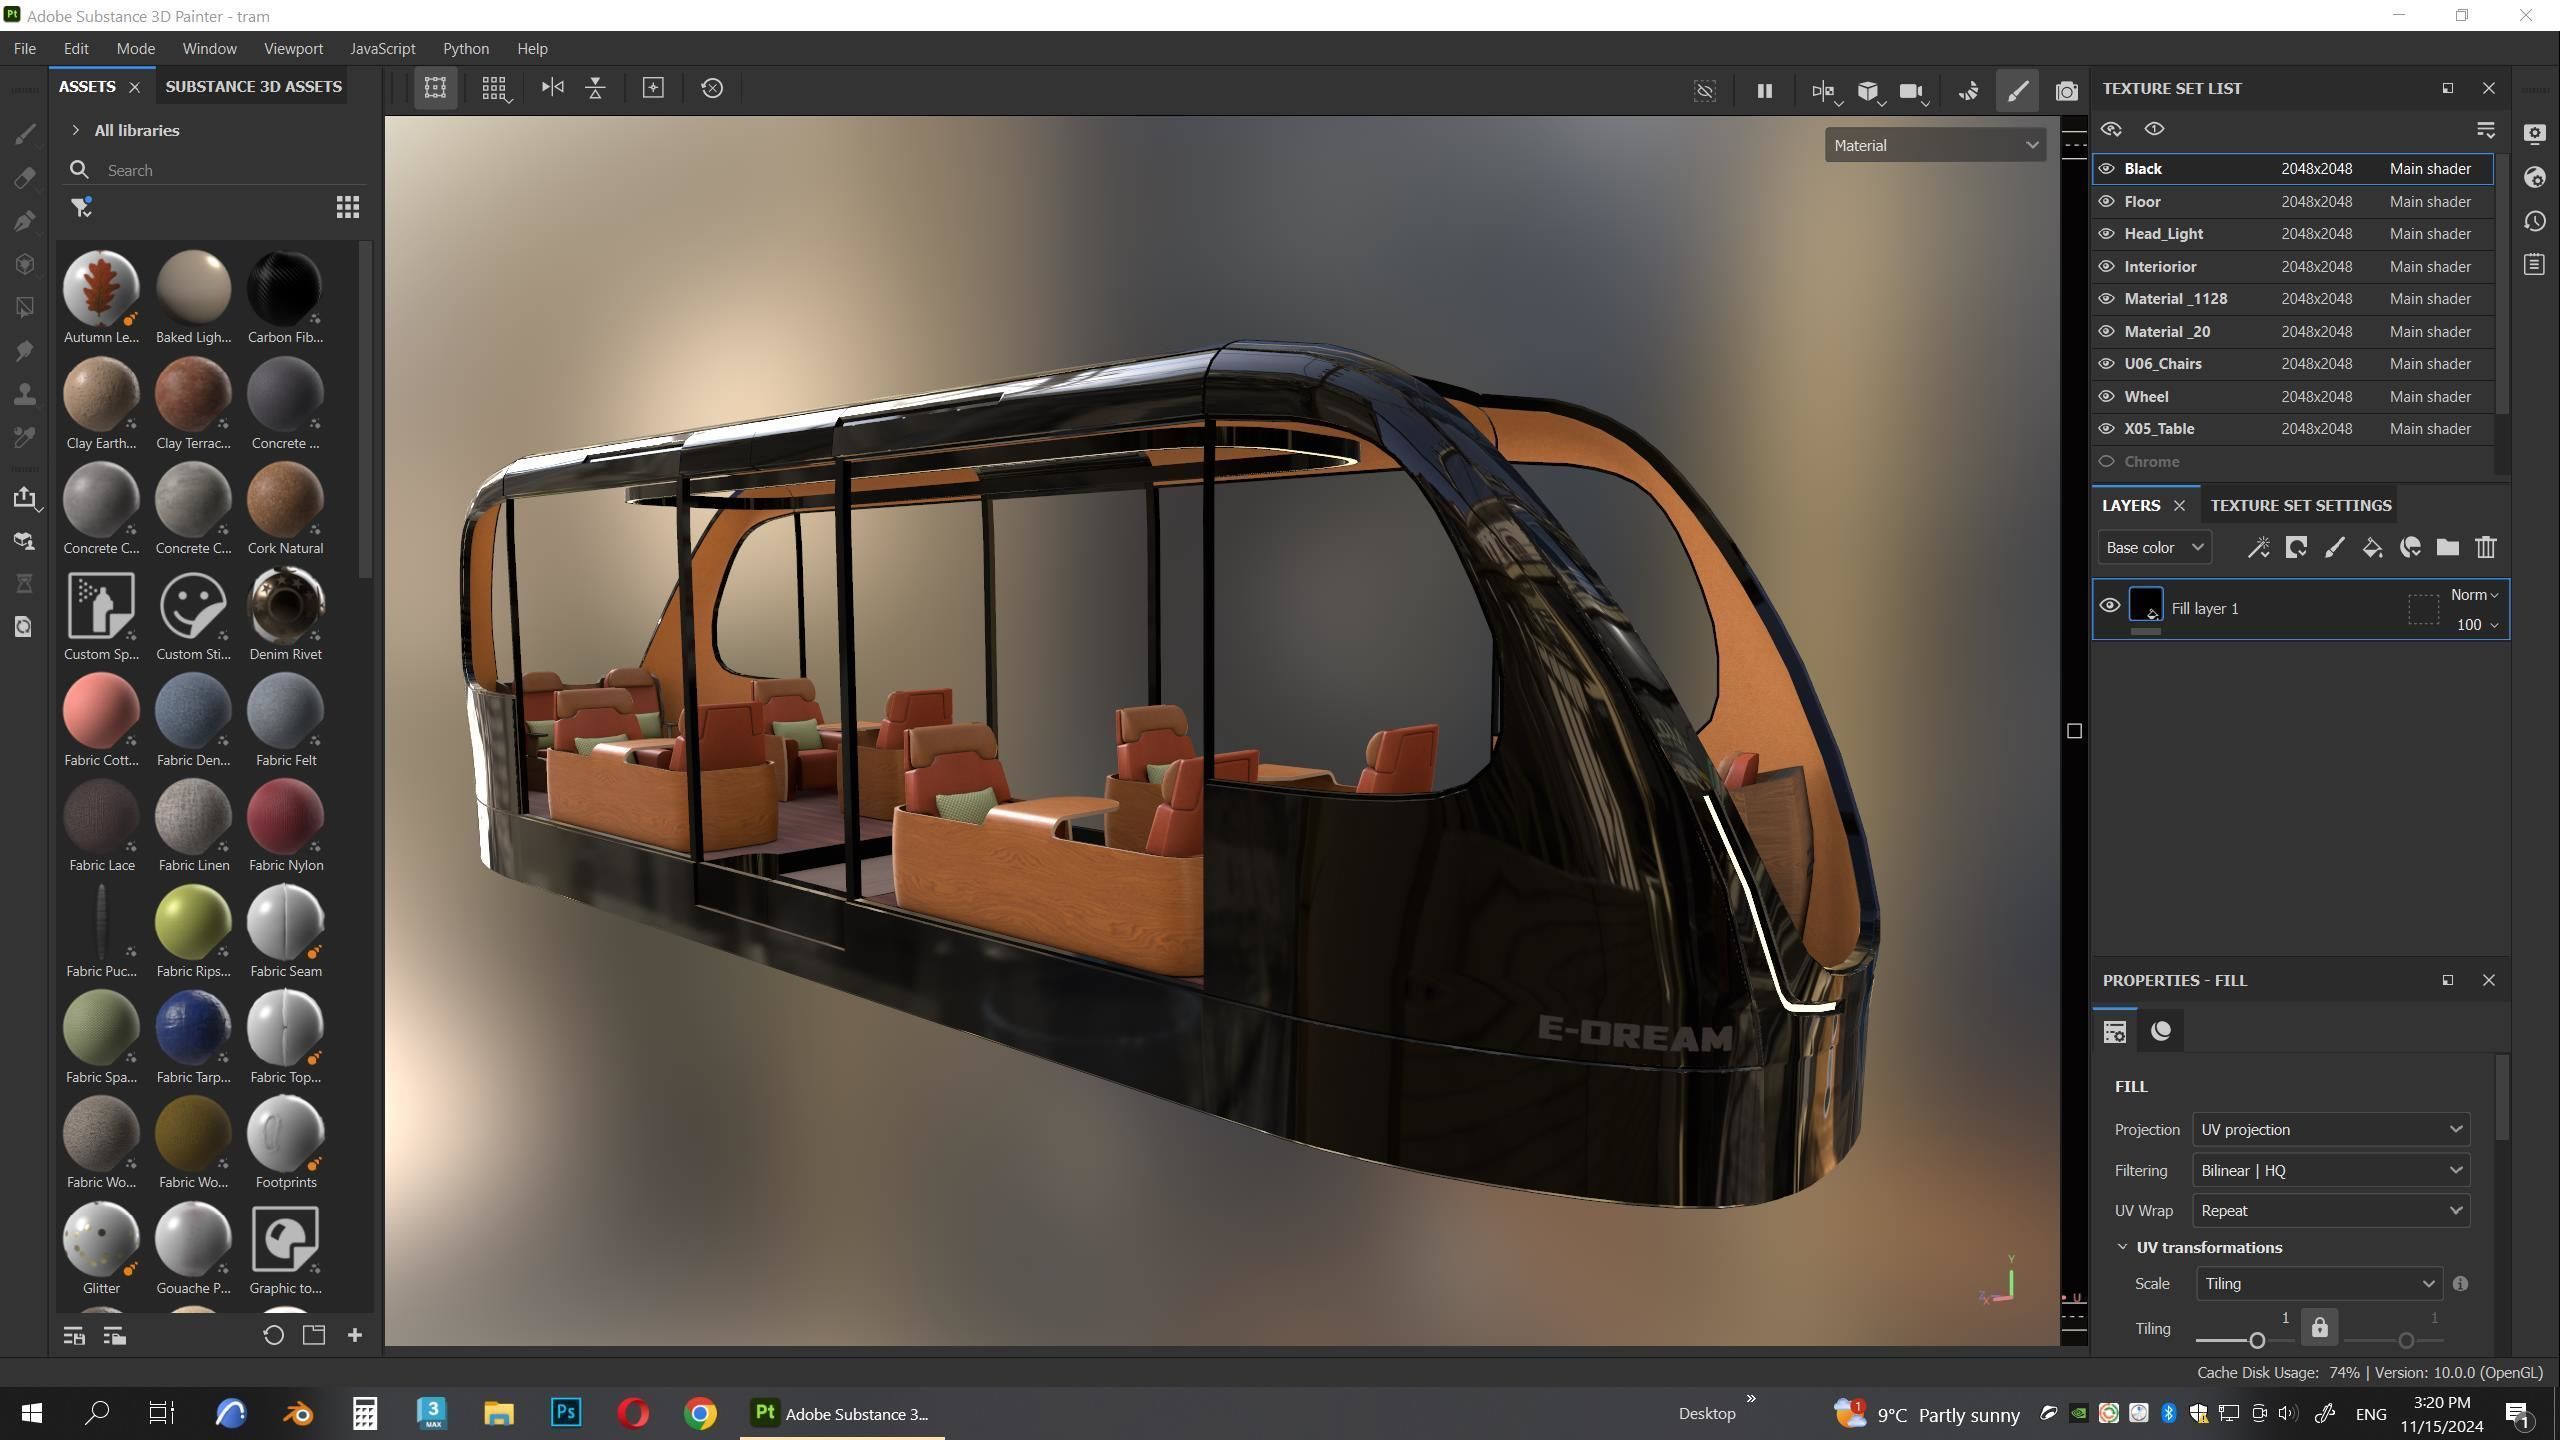Add a smart material icon in Layers
The image size is (2560, 1440).
[x=2410, y=547]
